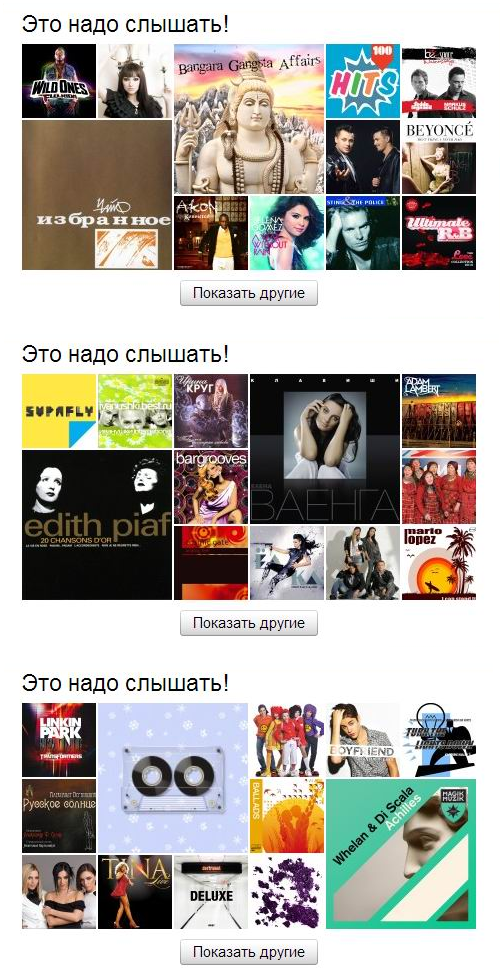
Task: Click the first Показать другие button
Action: tap(249, 293)
